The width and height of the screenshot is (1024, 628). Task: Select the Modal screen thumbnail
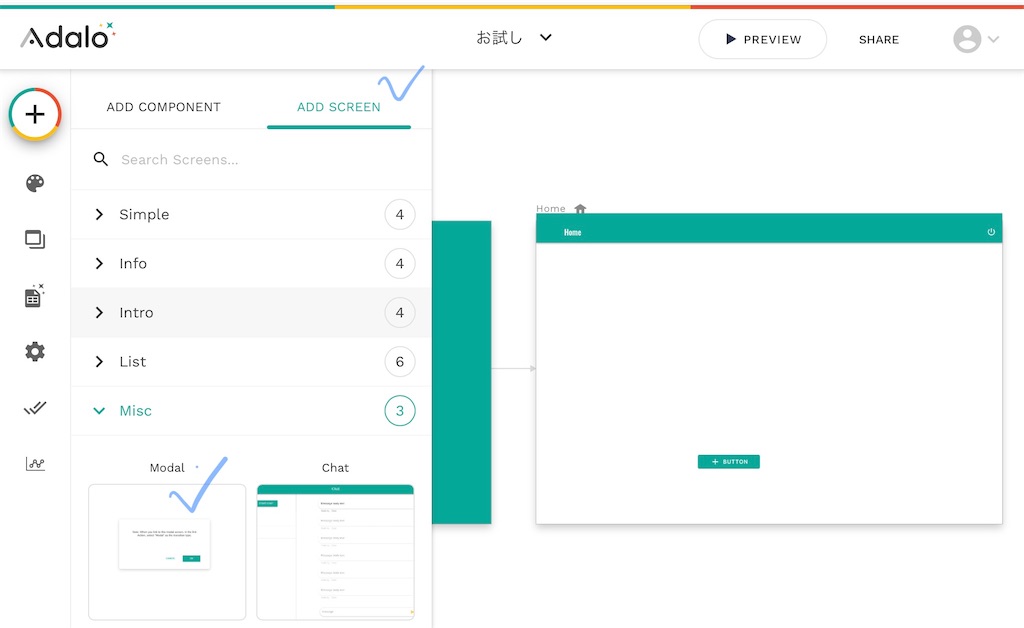tap(167, 552)
